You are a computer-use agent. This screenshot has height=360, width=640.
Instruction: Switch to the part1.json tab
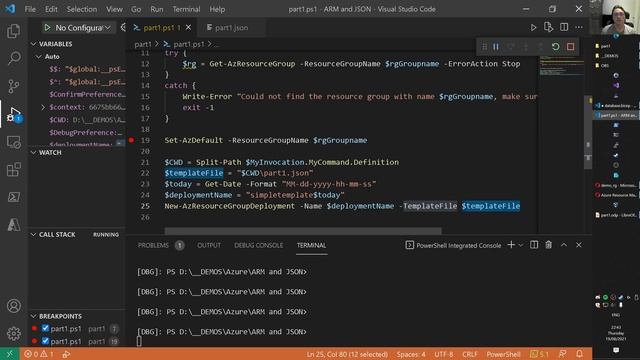point(231,28)
